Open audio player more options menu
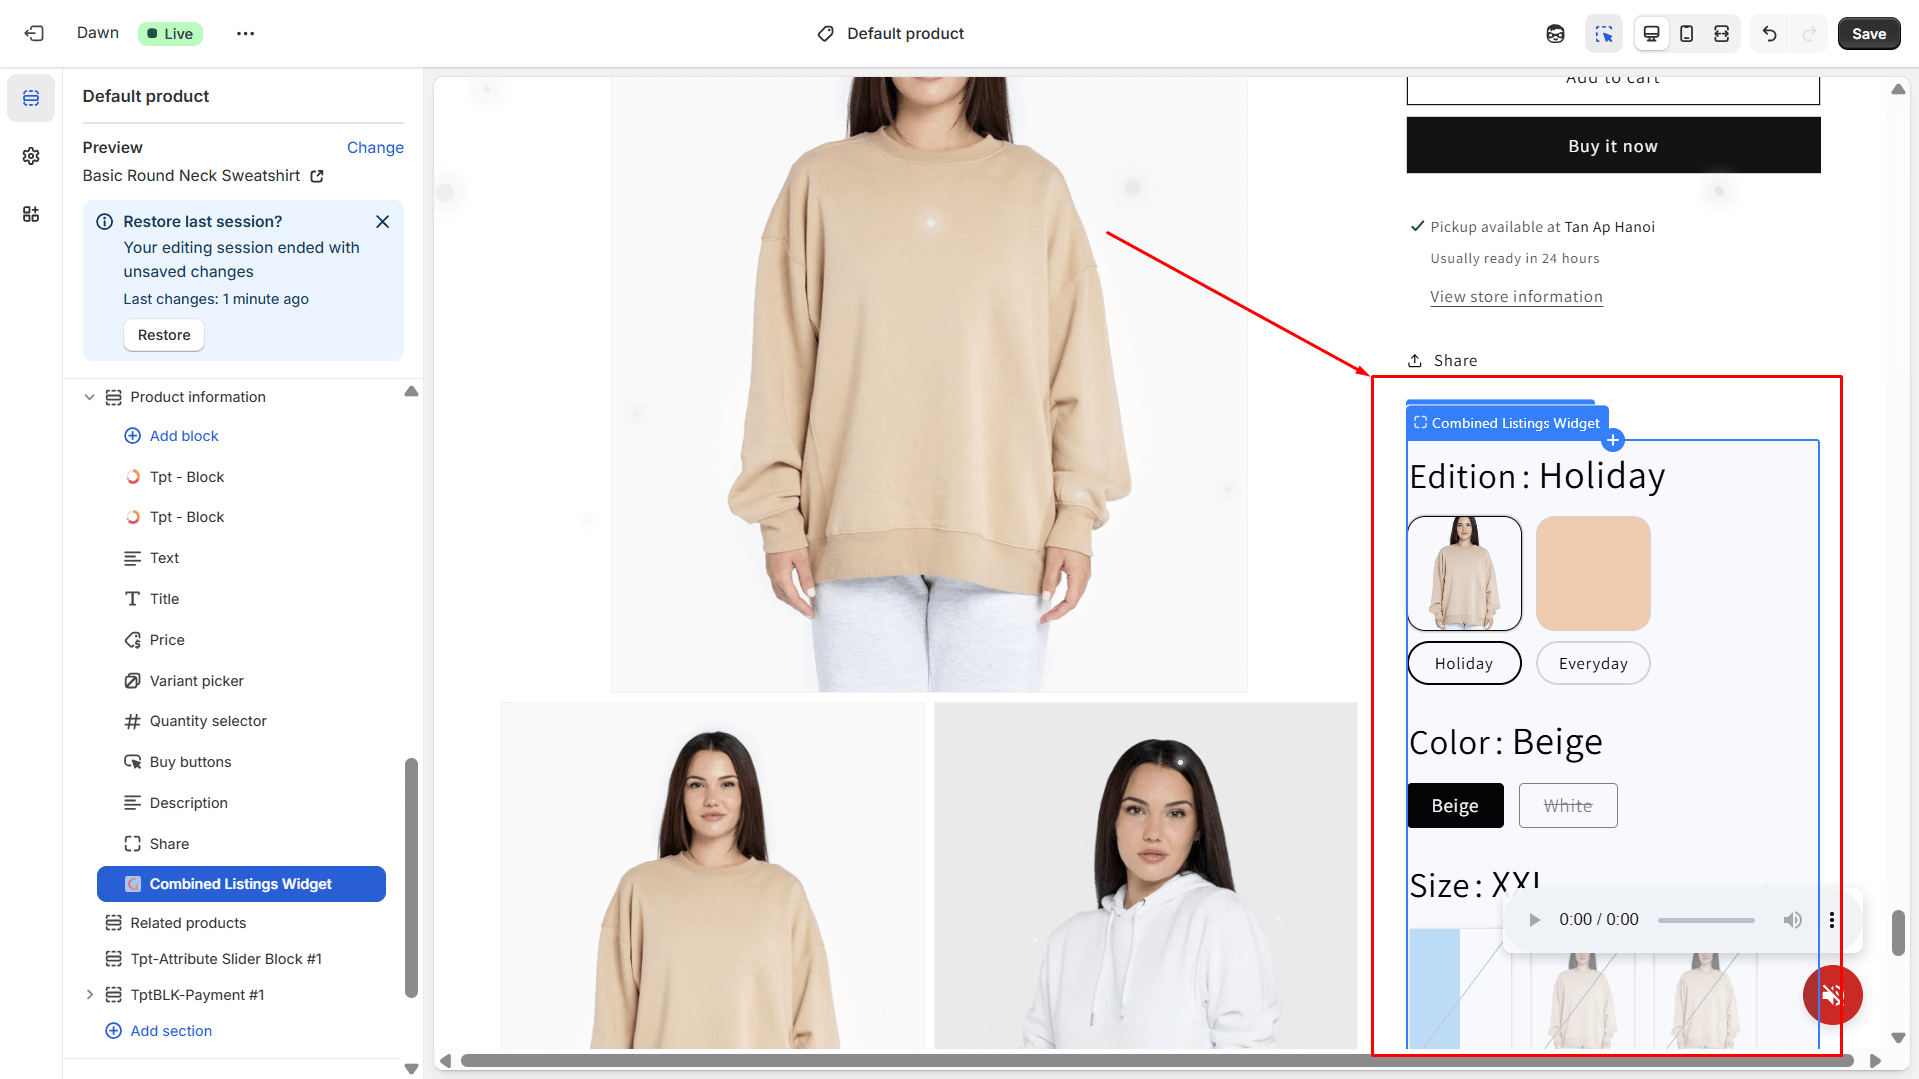 coord(1832,920)
